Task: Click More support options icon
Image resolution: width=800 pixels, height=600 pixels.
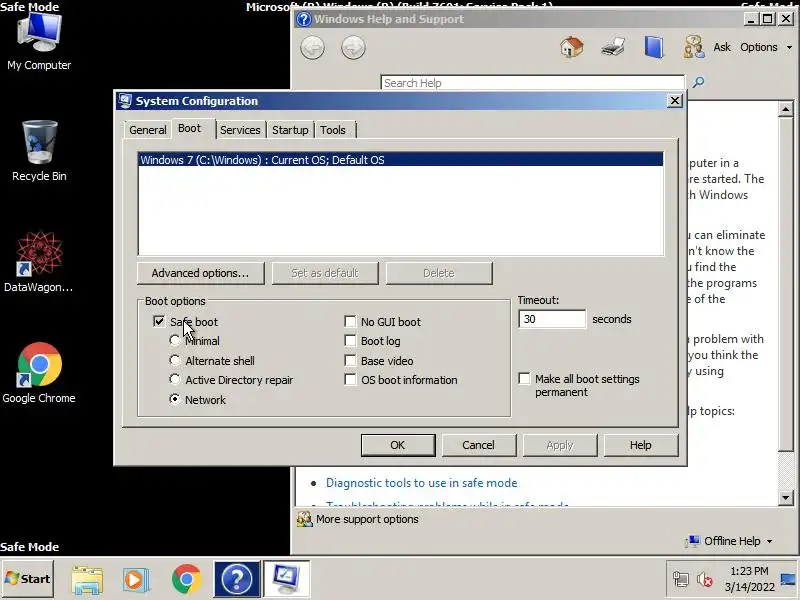Action: [x=305, y=519]
